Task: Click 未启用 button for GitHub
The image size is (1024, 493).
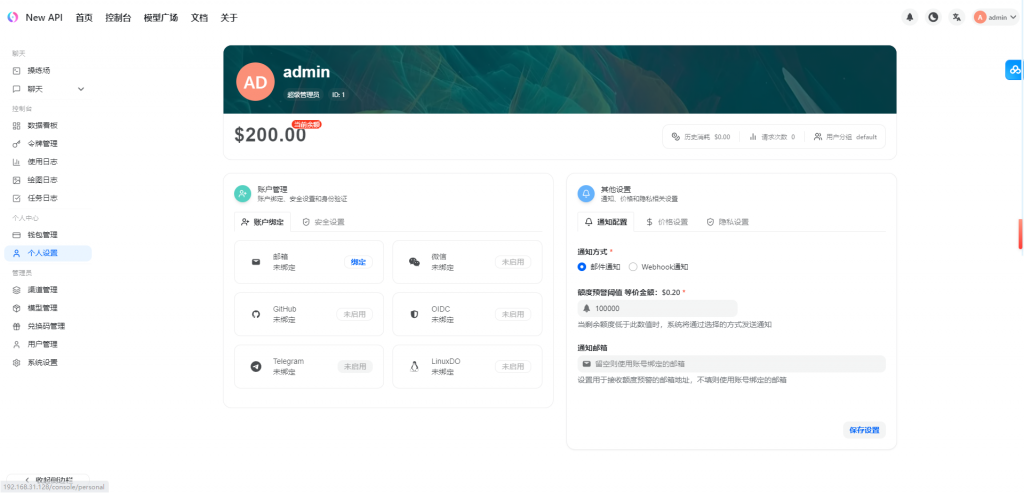Action: click(355, 314)
